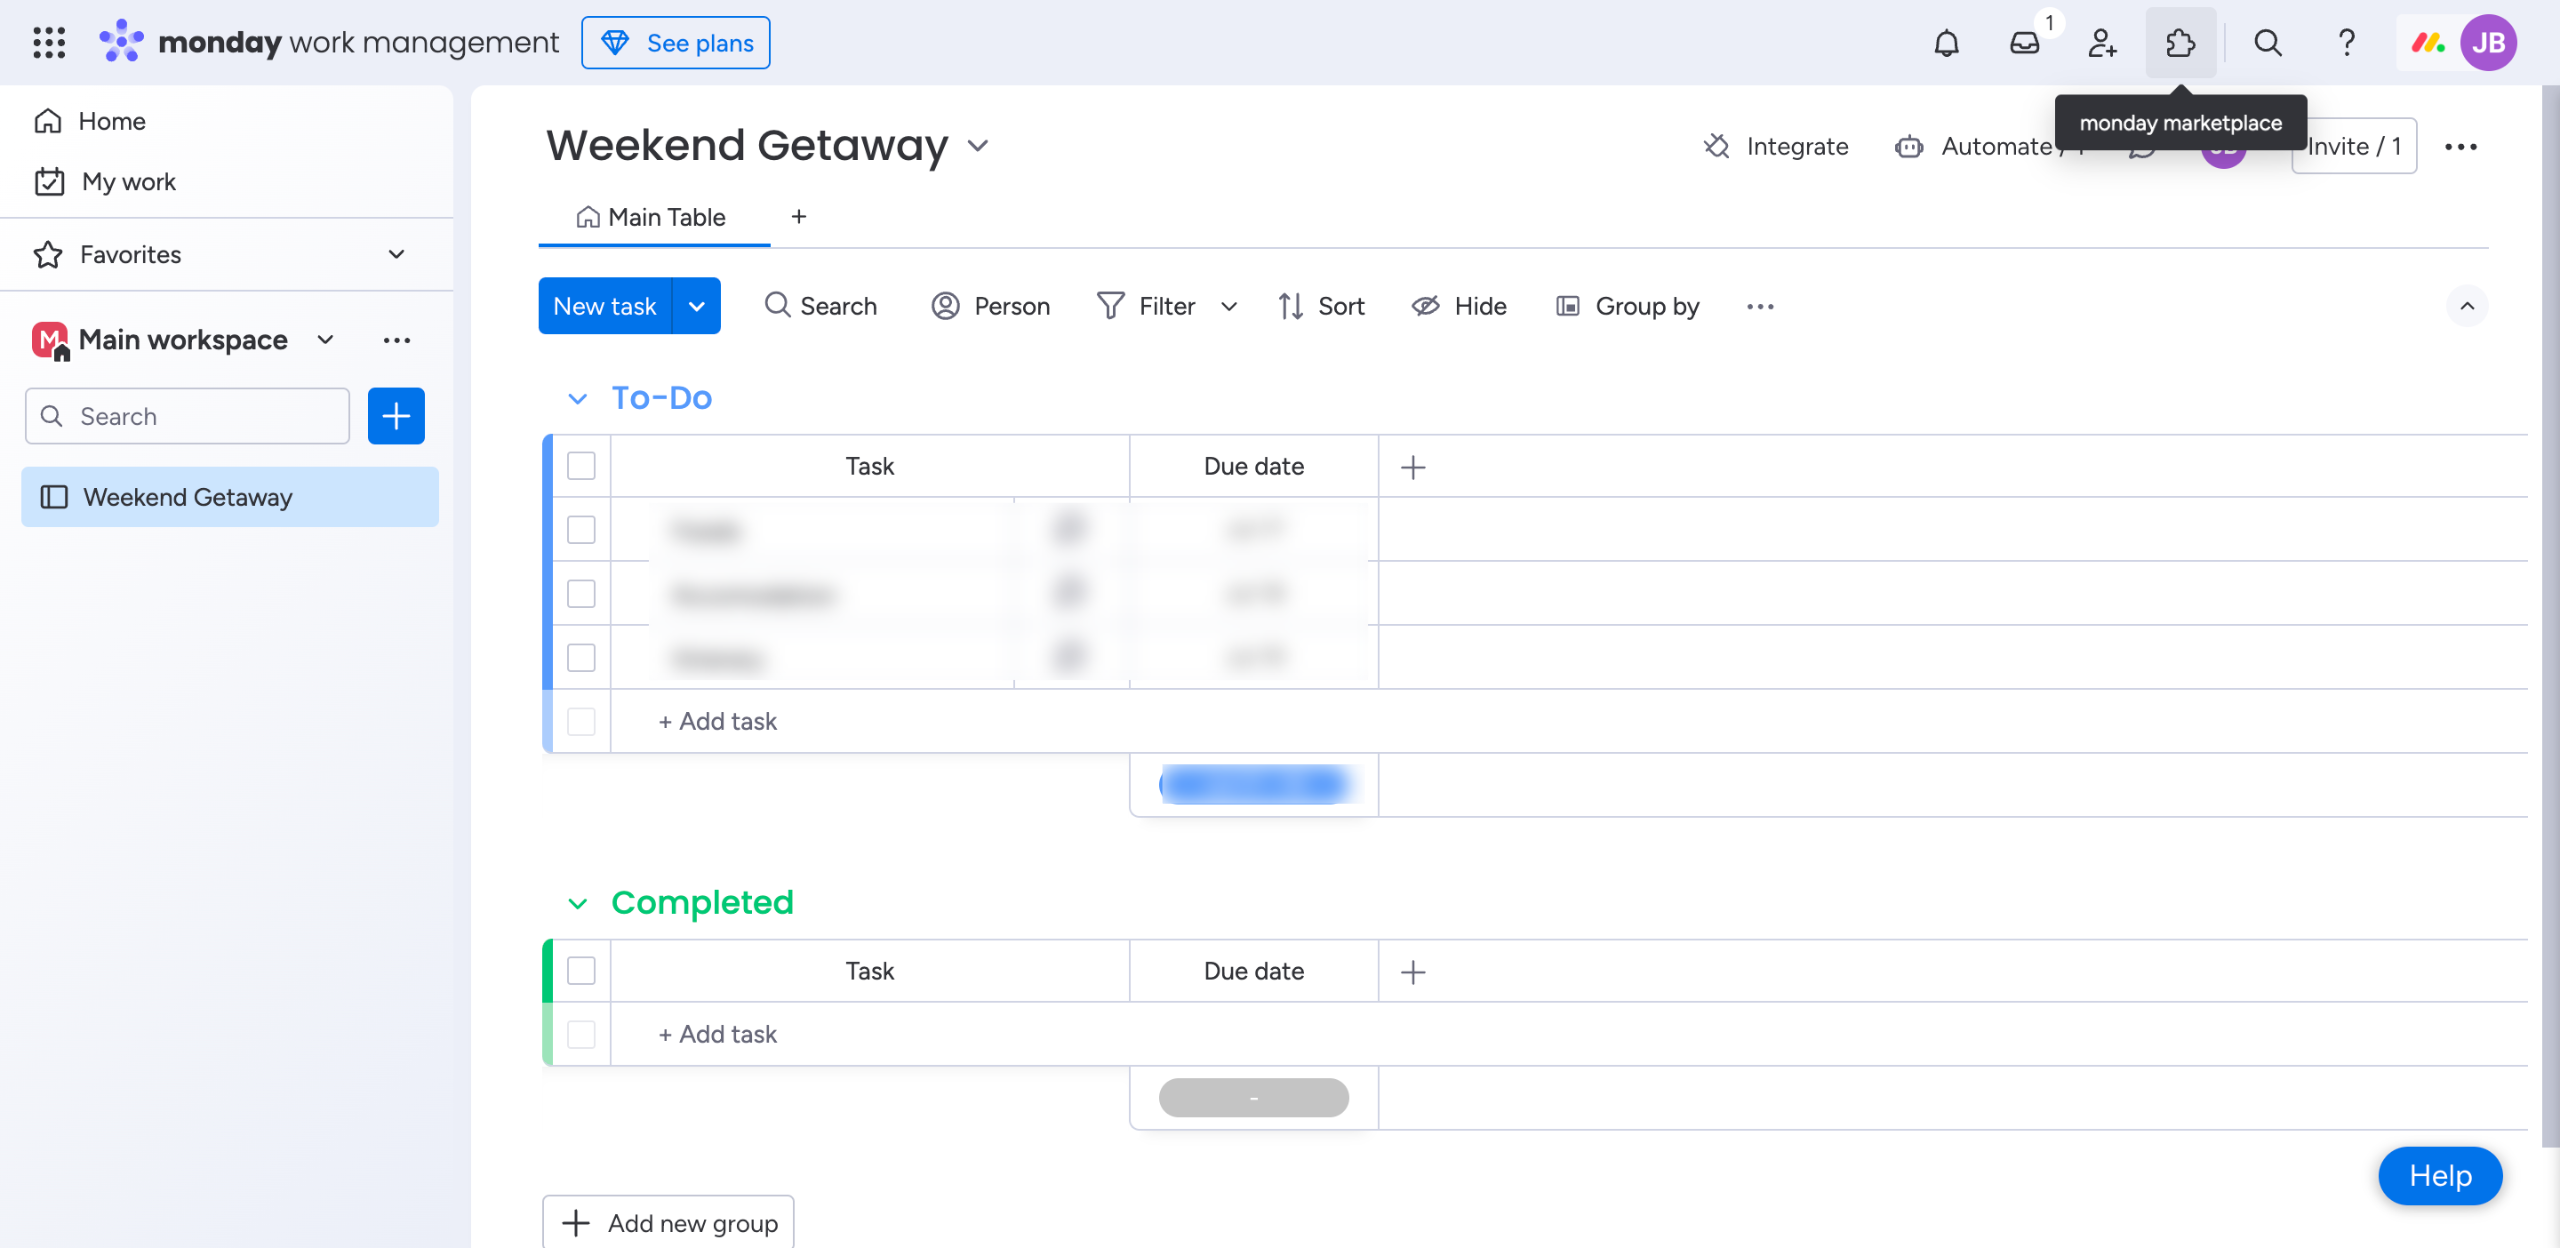The image size is (2560, 1248).
Task: Select all tasks in To-Do group checkbox
Action: tap(581, 466)
